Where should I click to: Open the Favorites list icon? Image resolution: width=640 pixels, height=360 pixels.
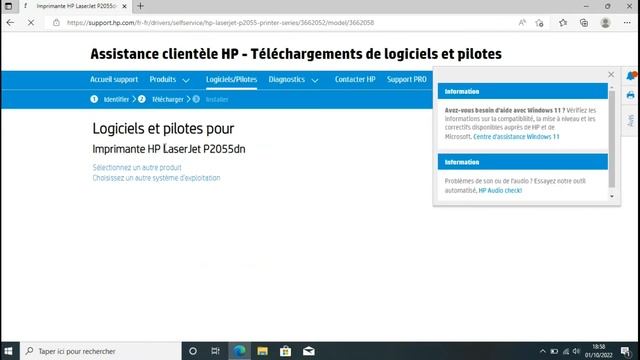[563, 23]
